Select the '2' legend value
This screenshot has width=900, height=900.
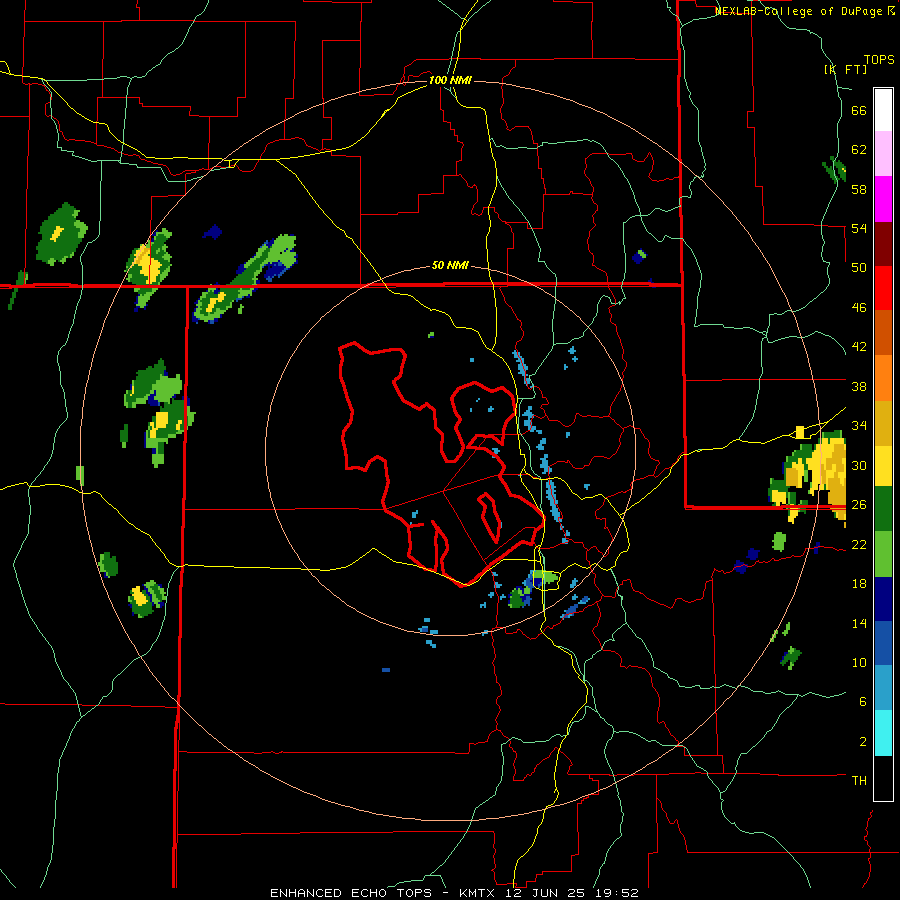(x=863, y=742)
